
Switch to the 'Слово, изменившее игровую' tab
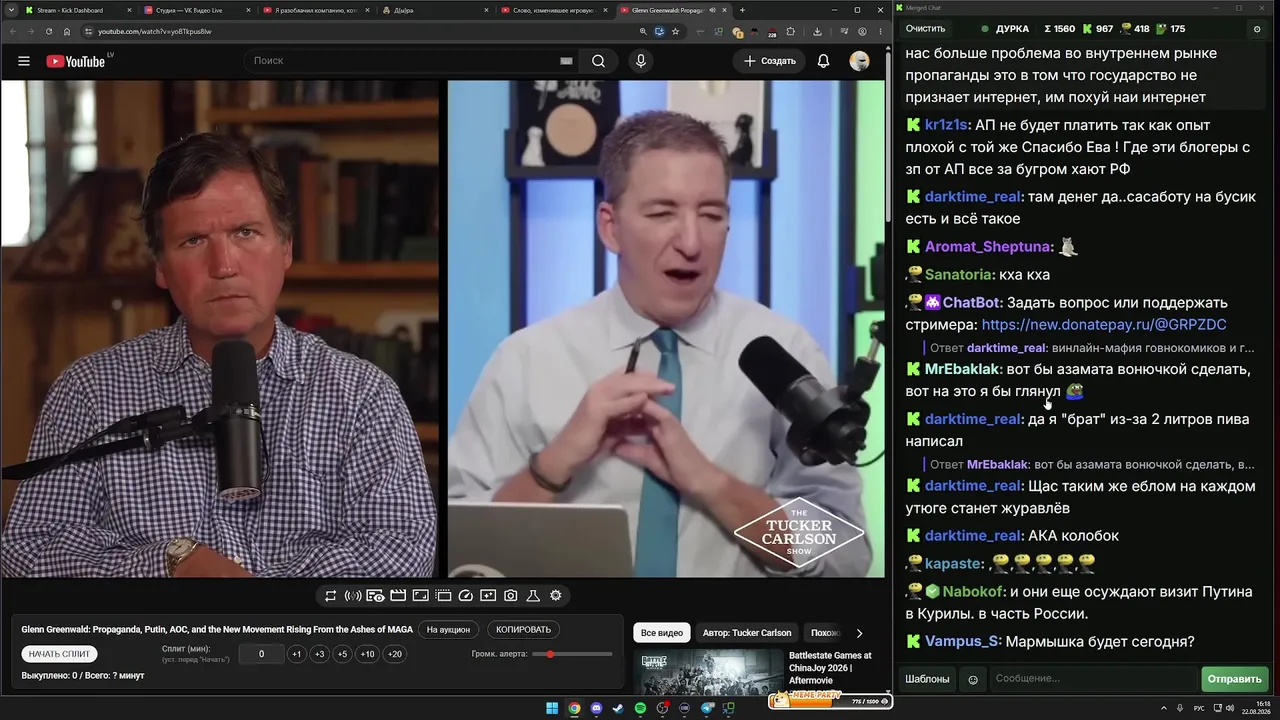(x=554, y=10)
